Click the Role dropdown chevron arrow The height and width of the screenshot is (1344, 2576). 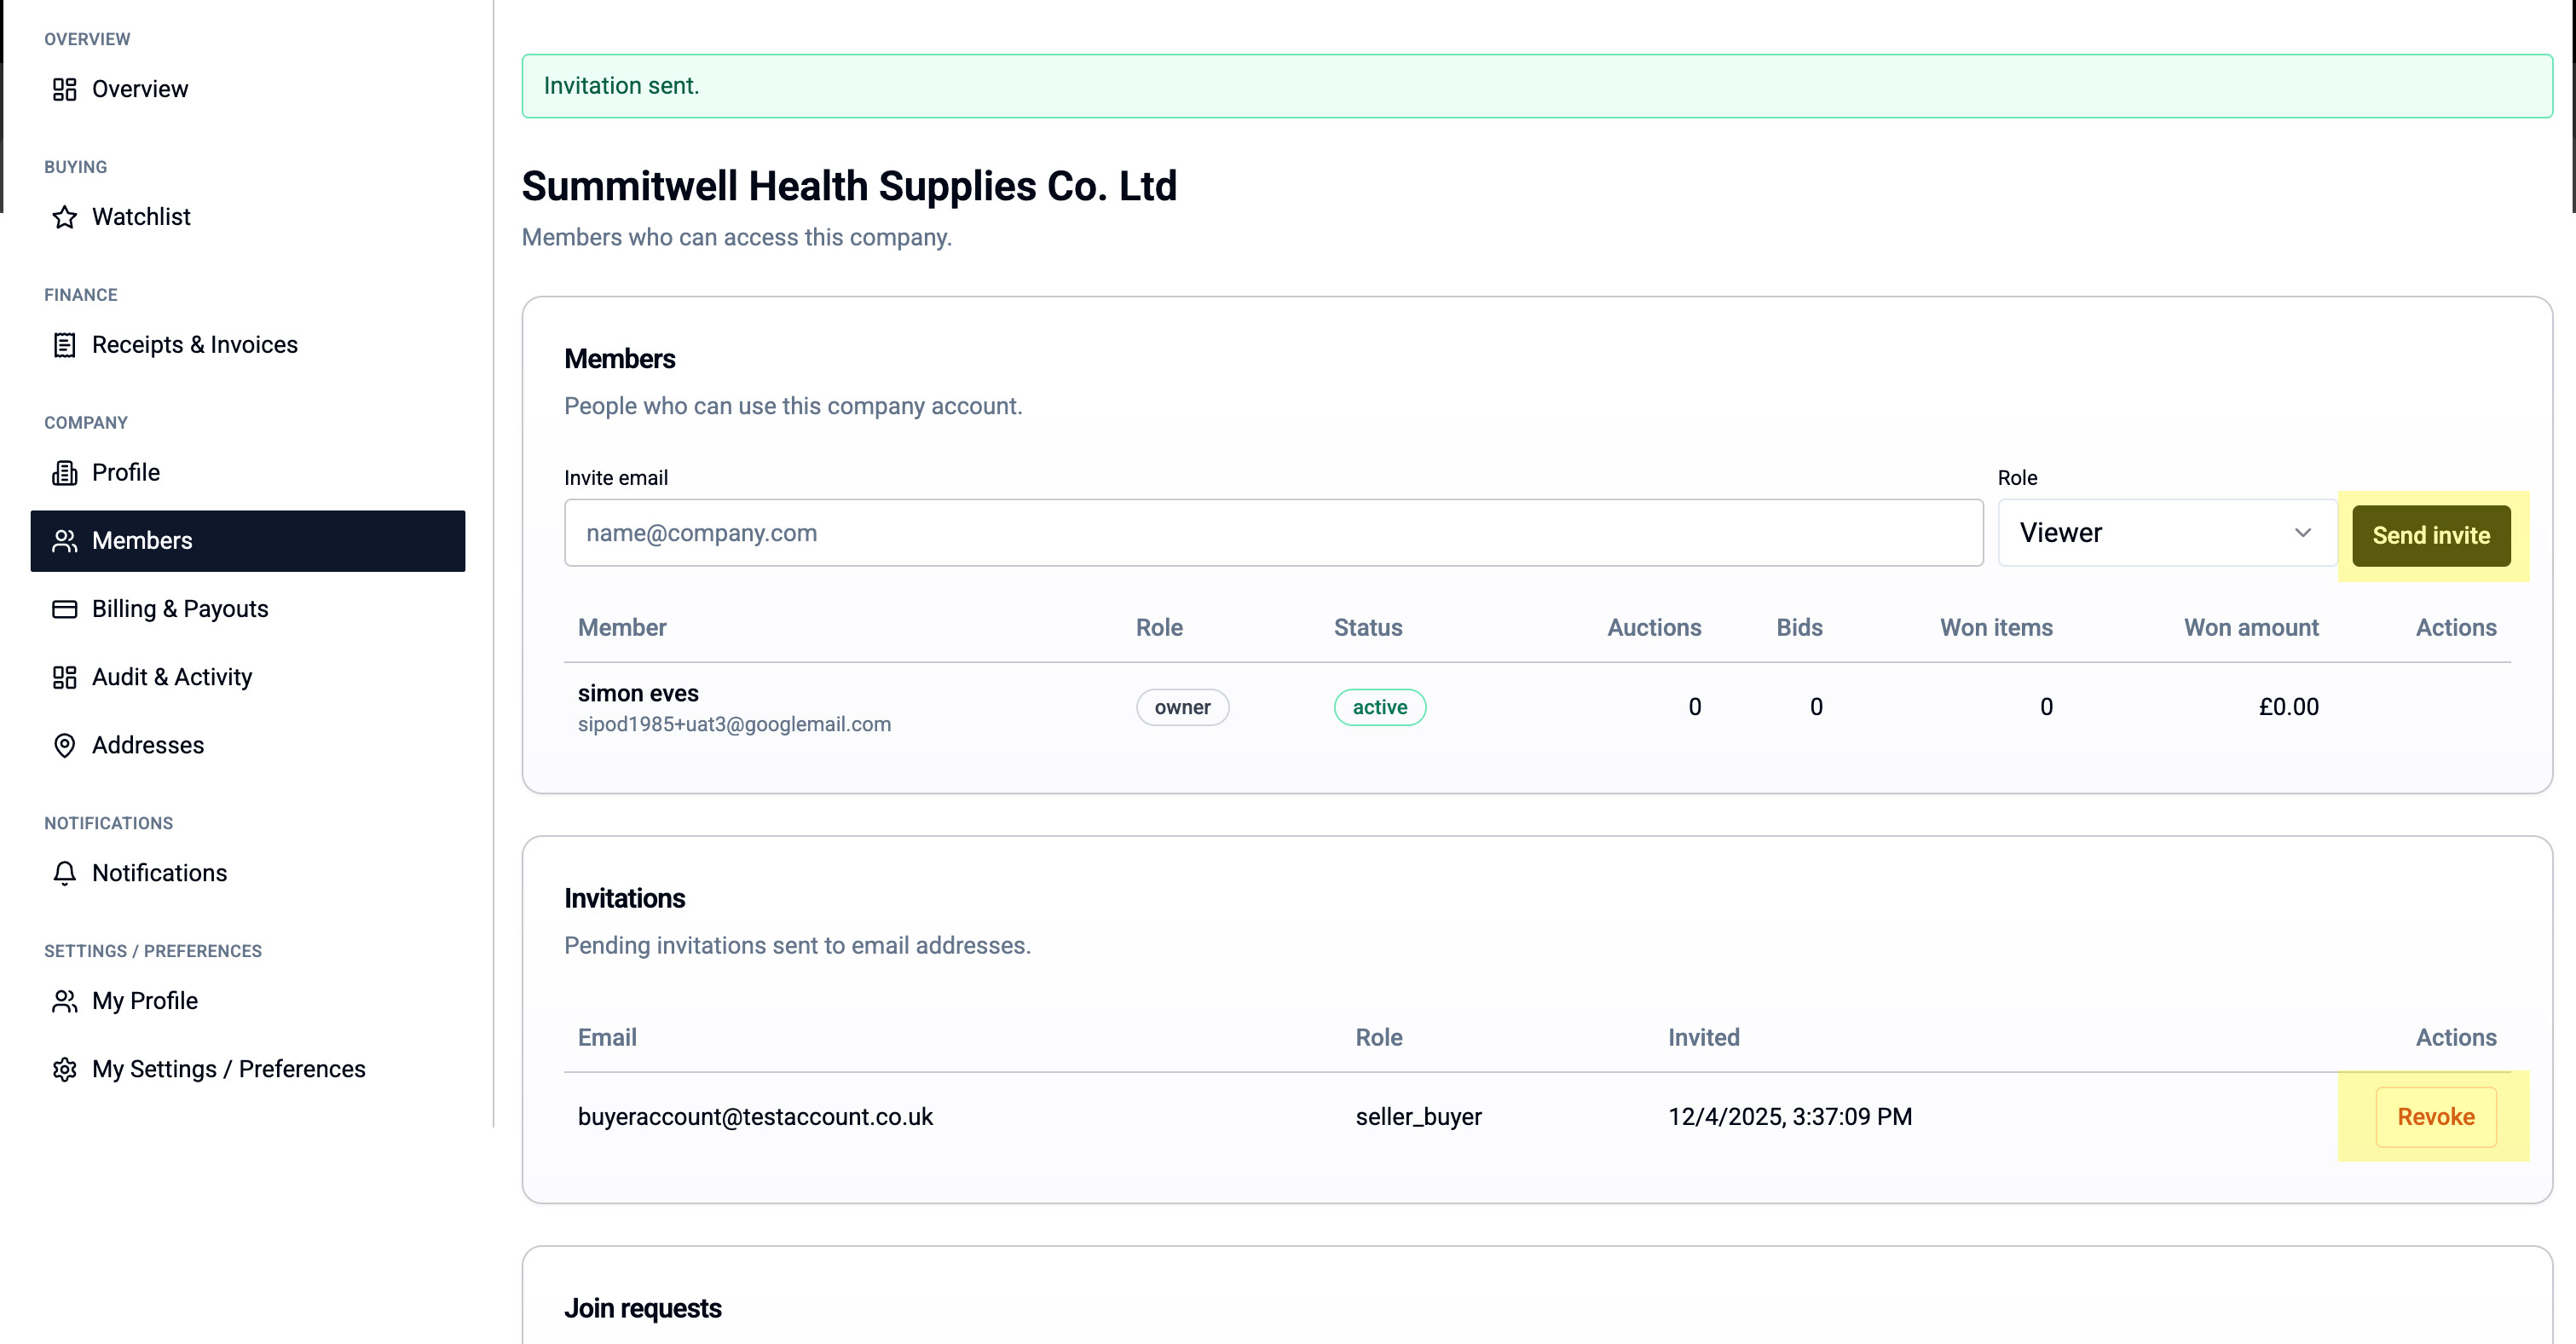[2303, 533]
